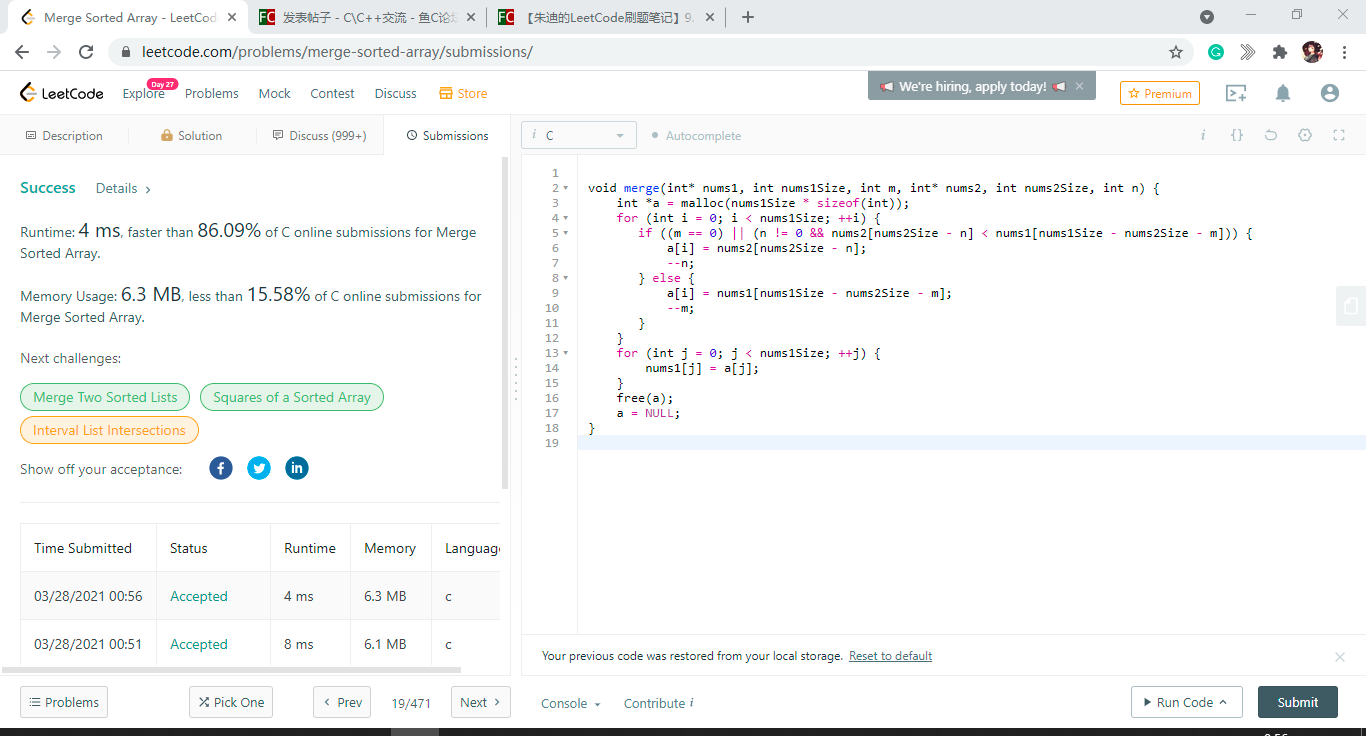Open the Contest menu

pyautogui.click(x=332, y=93)
